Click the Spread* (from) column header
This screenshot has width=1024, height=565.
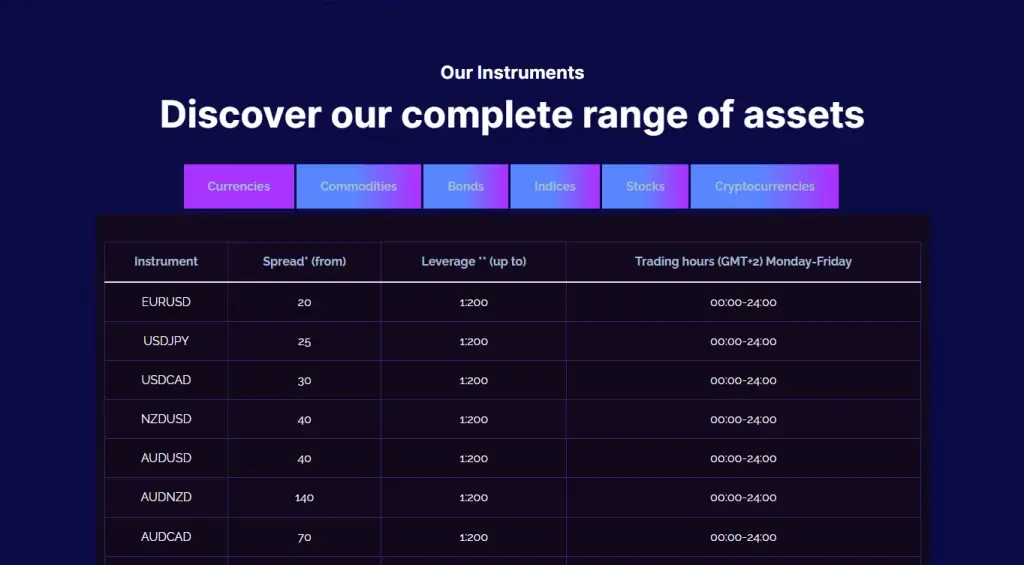click(x=304, y=261)
